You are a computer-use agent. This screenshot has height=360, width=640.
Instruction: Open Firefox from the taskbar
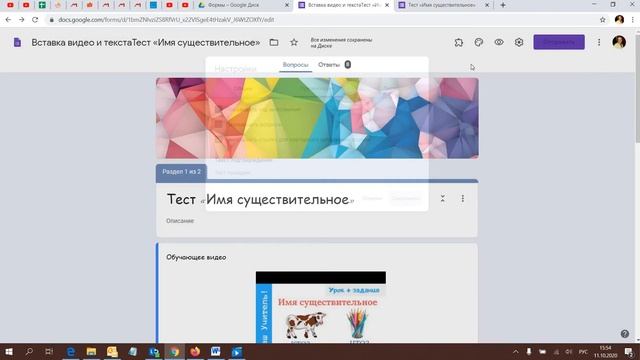point(195,351)
